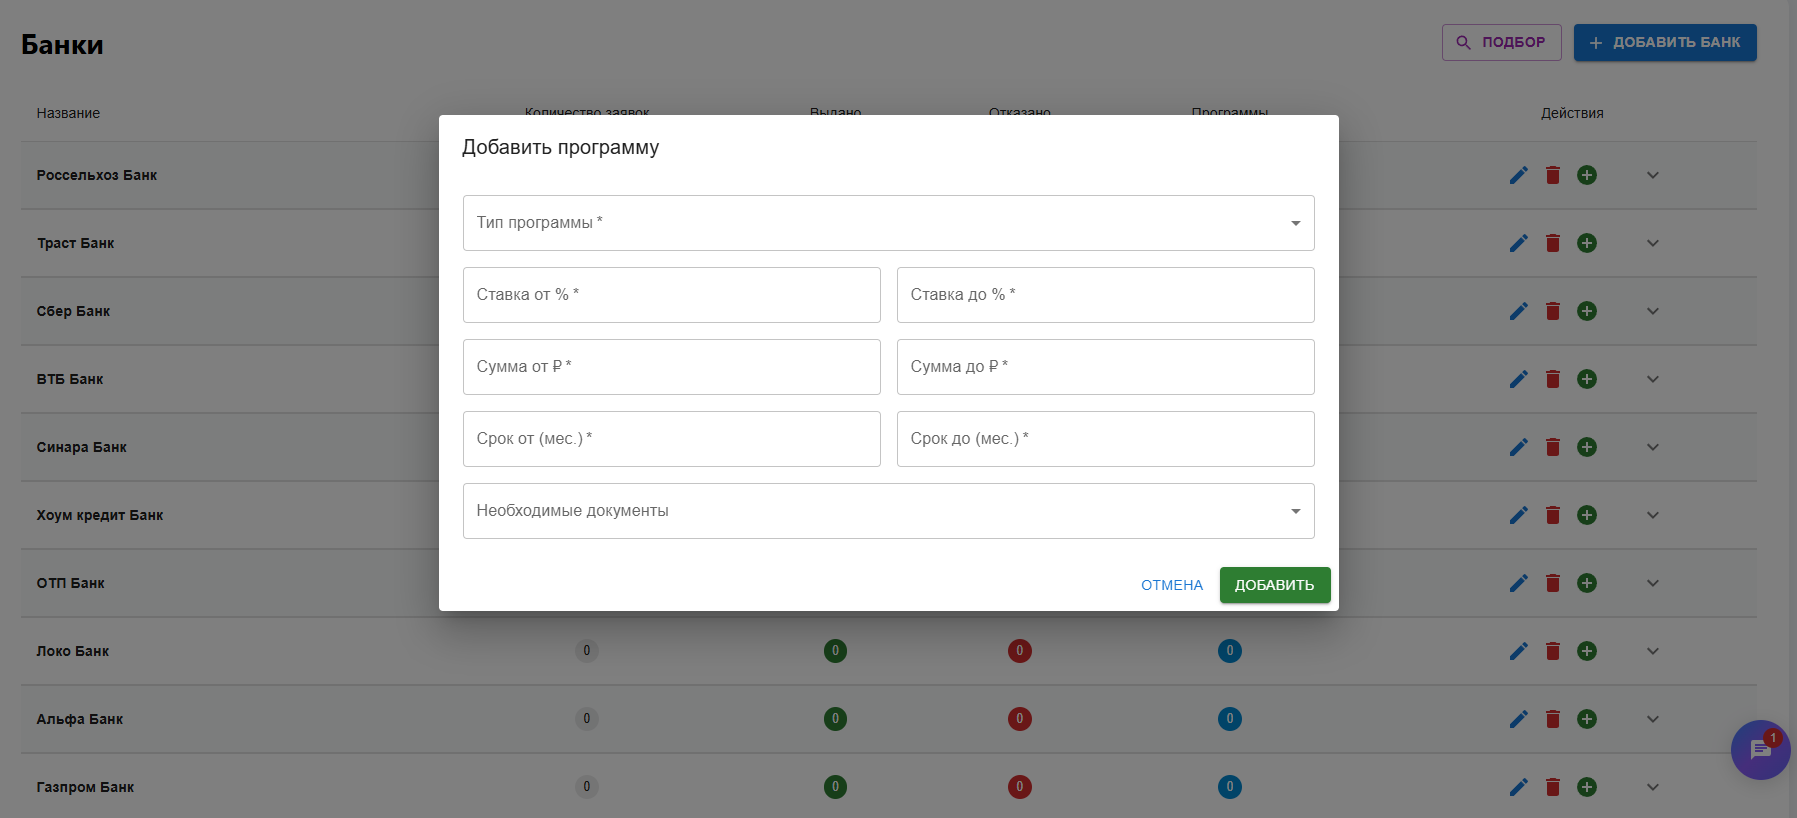
Task: Add program to Газпром Банк with plus icon
Action: 1586,787
